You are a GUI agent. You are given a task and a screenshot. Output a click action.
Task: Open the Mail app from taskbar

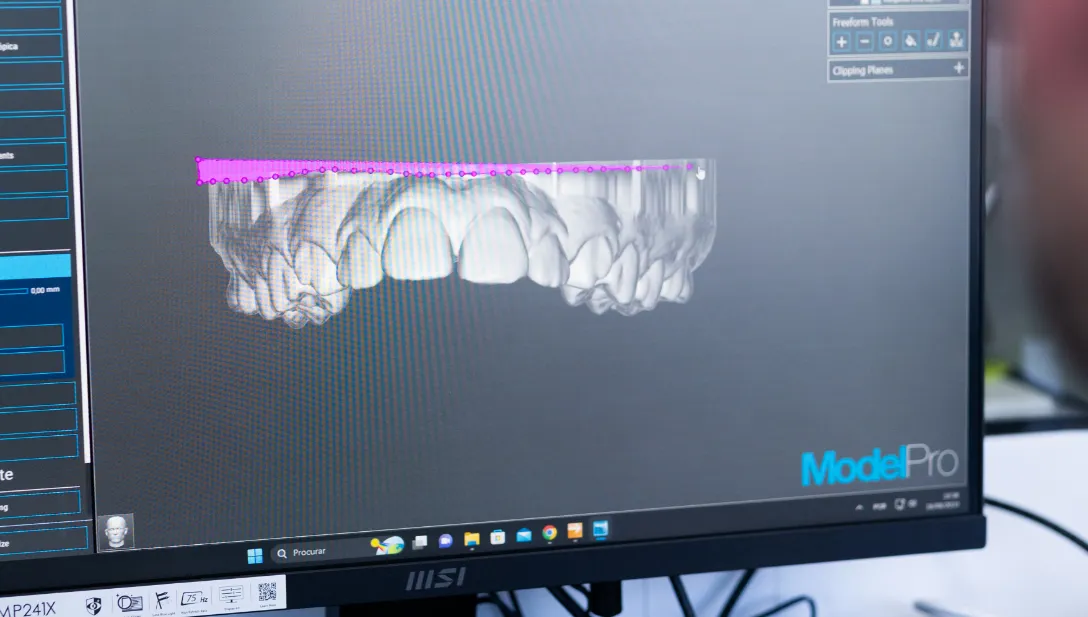point(524,534)
